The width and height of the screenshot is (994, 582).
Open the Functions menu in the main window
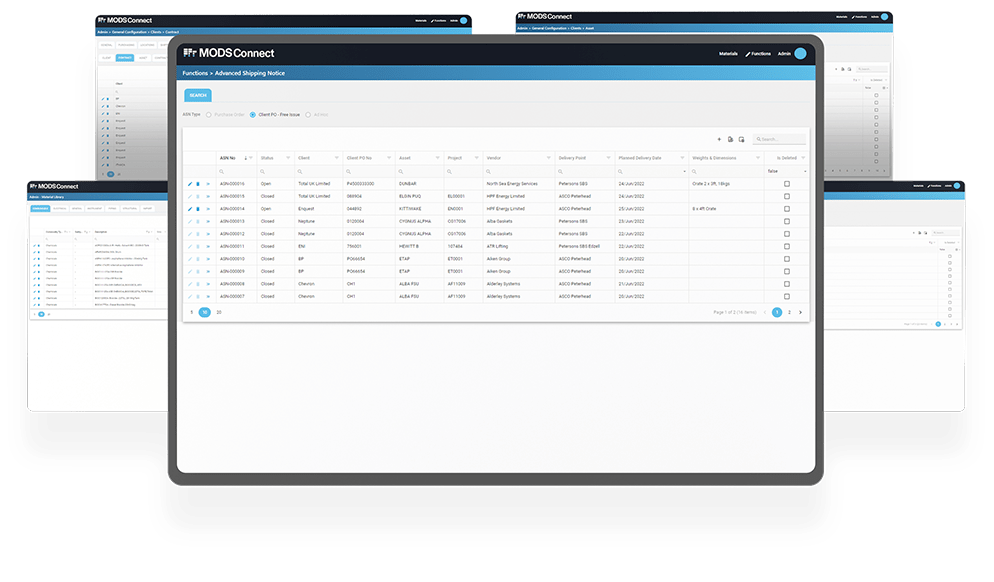[758, 54]
